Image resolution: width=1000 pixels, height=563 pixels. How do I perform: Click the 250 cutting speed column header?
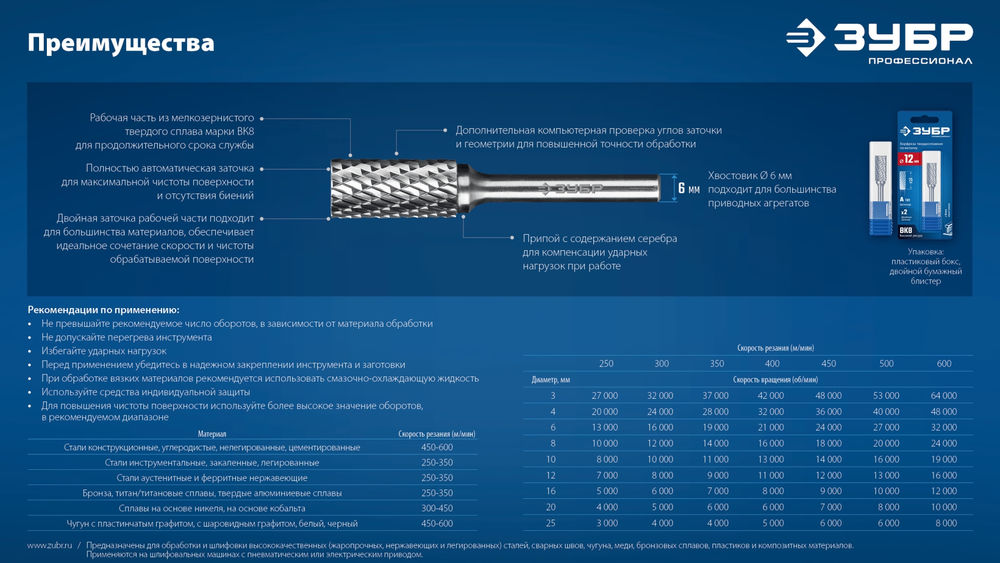coord(606,363)
